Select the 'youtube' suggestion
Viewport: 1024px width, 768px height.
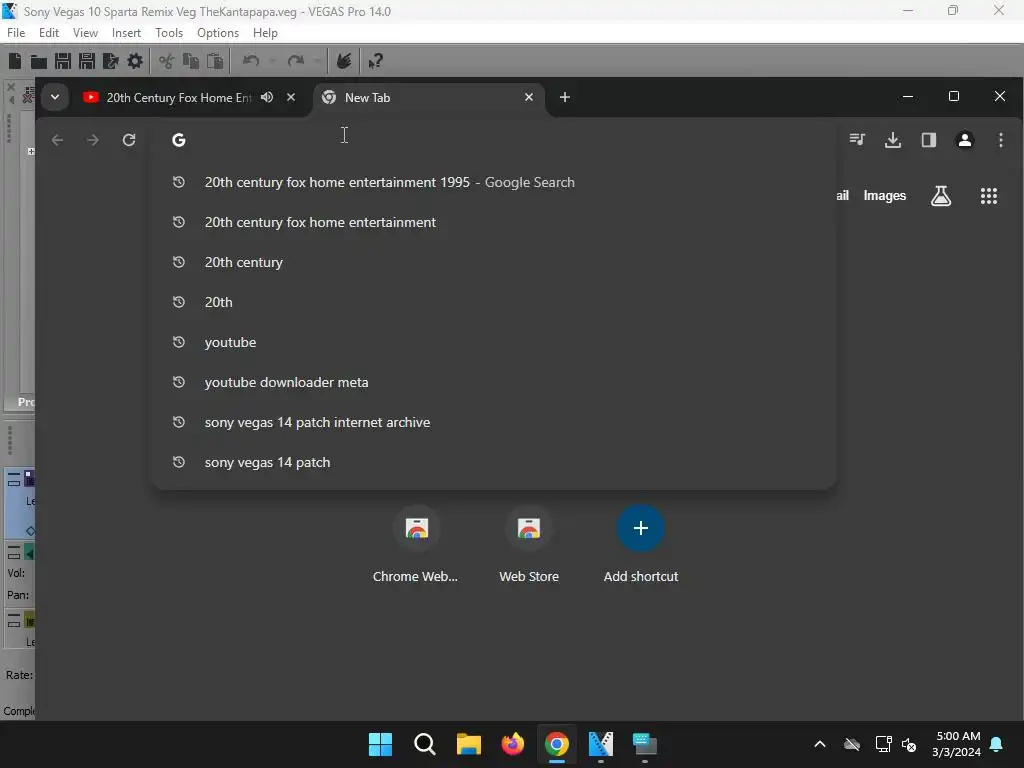pyautogui.click(x=493, y=342)
